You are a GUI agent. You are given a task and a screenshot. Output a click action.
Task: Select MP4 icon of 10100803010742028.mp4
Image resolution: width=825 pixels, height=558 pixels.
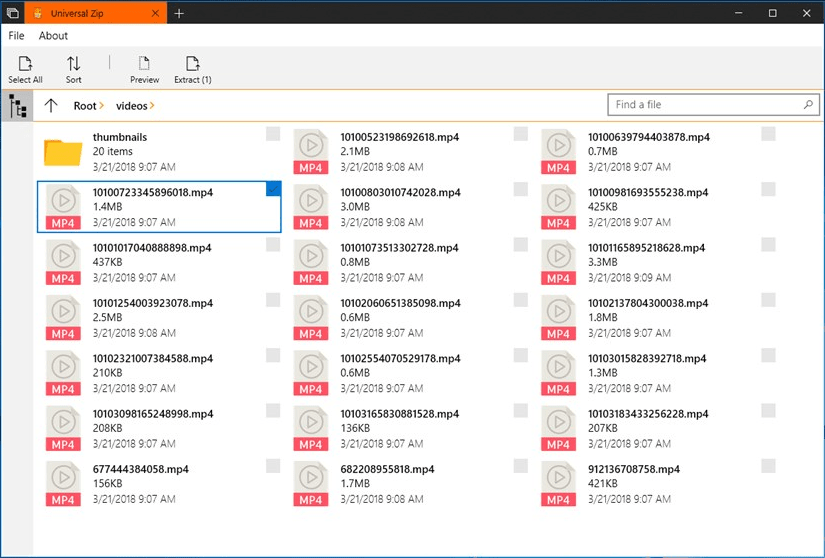pyautogui.click(x=310, y=207)
